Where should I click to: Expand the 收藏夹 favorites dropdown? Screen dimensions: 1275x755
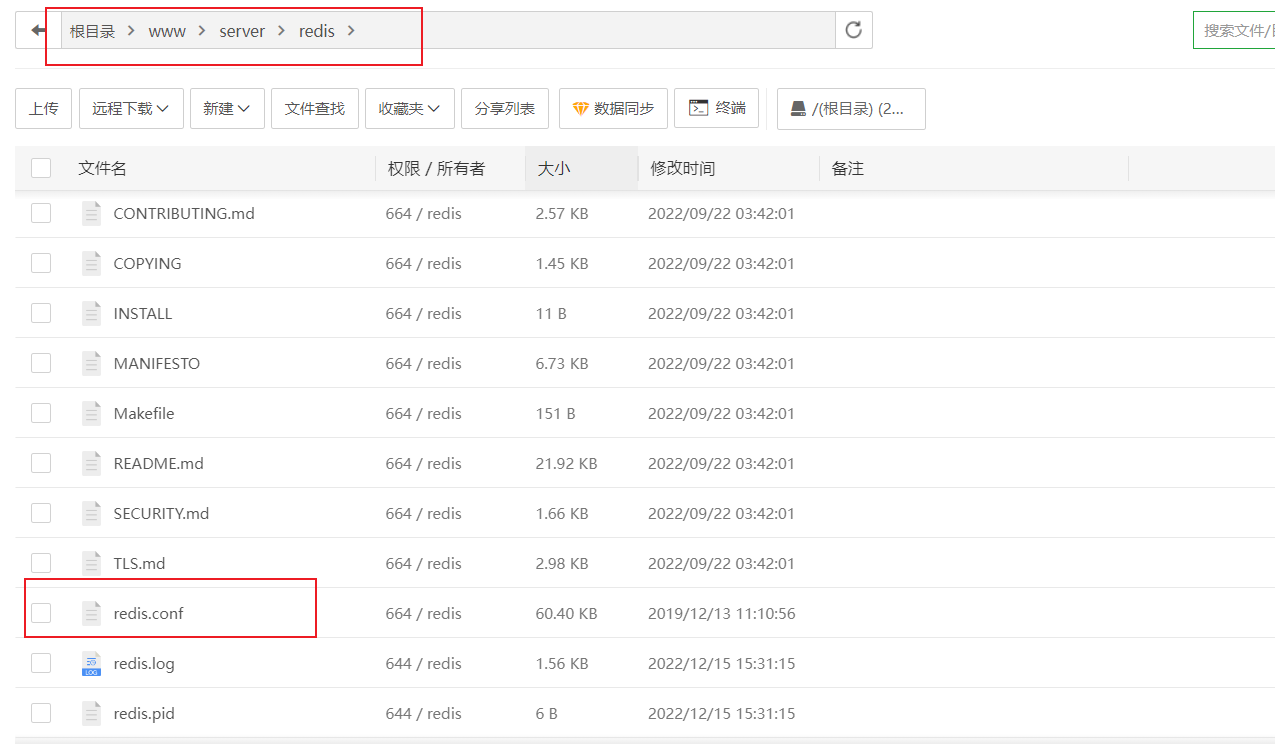coord(410,109)
